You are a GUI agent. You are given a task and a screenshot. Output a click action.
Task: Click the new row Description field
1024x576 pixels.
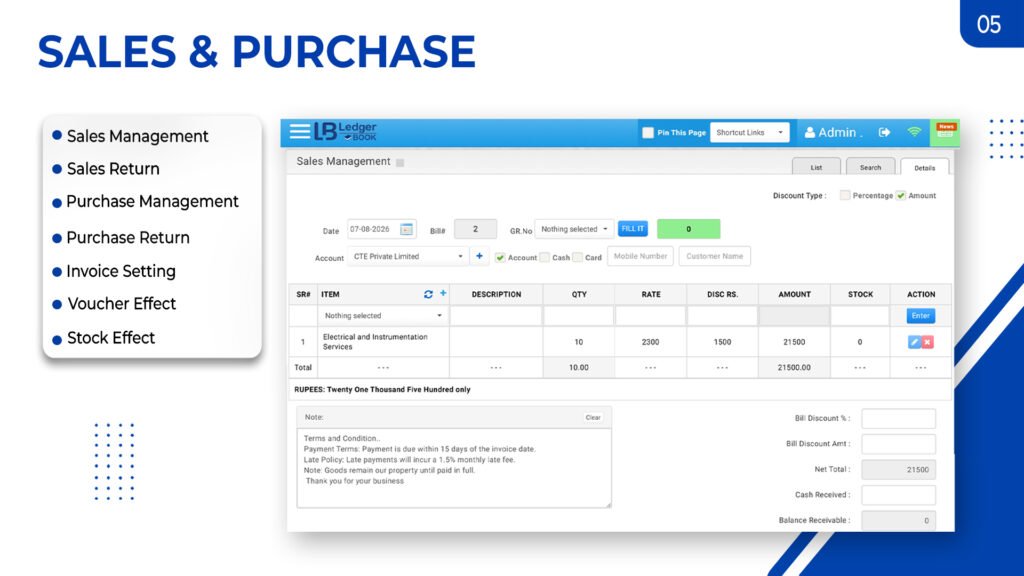pyautogui.click(x=496, y=315)
